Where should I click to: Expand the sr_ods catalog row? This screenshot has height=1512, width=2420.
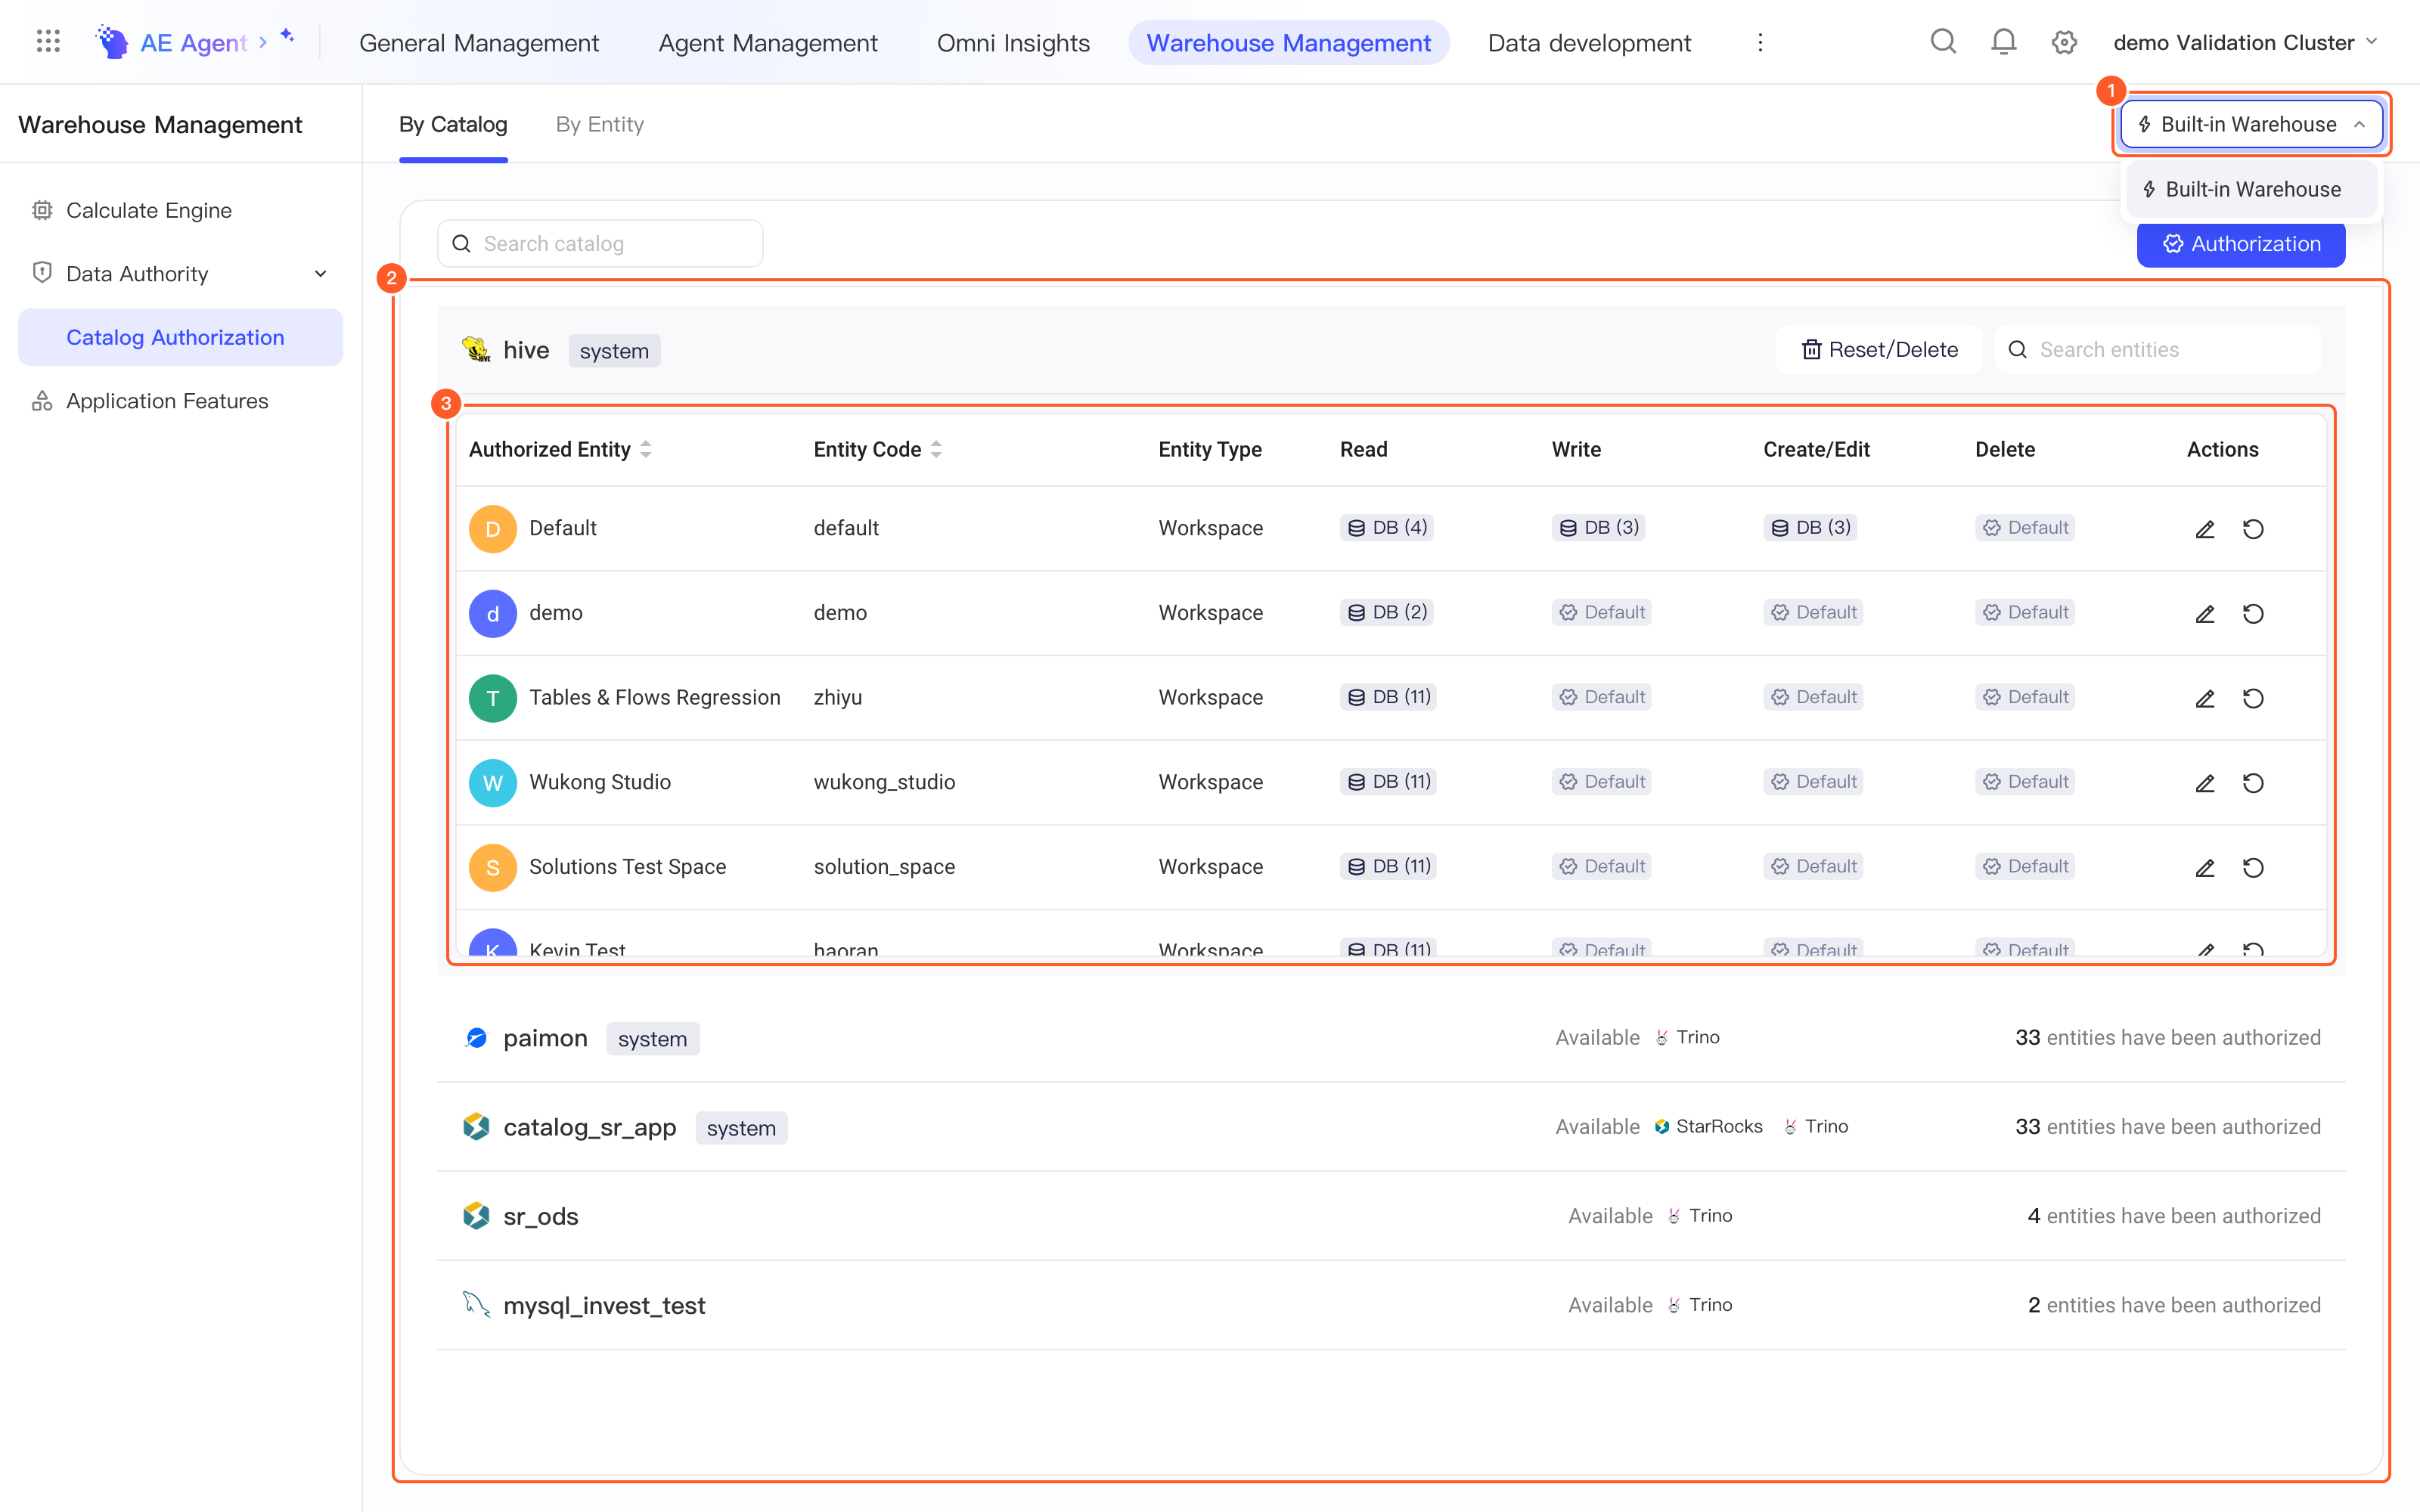(1390, 1216)
